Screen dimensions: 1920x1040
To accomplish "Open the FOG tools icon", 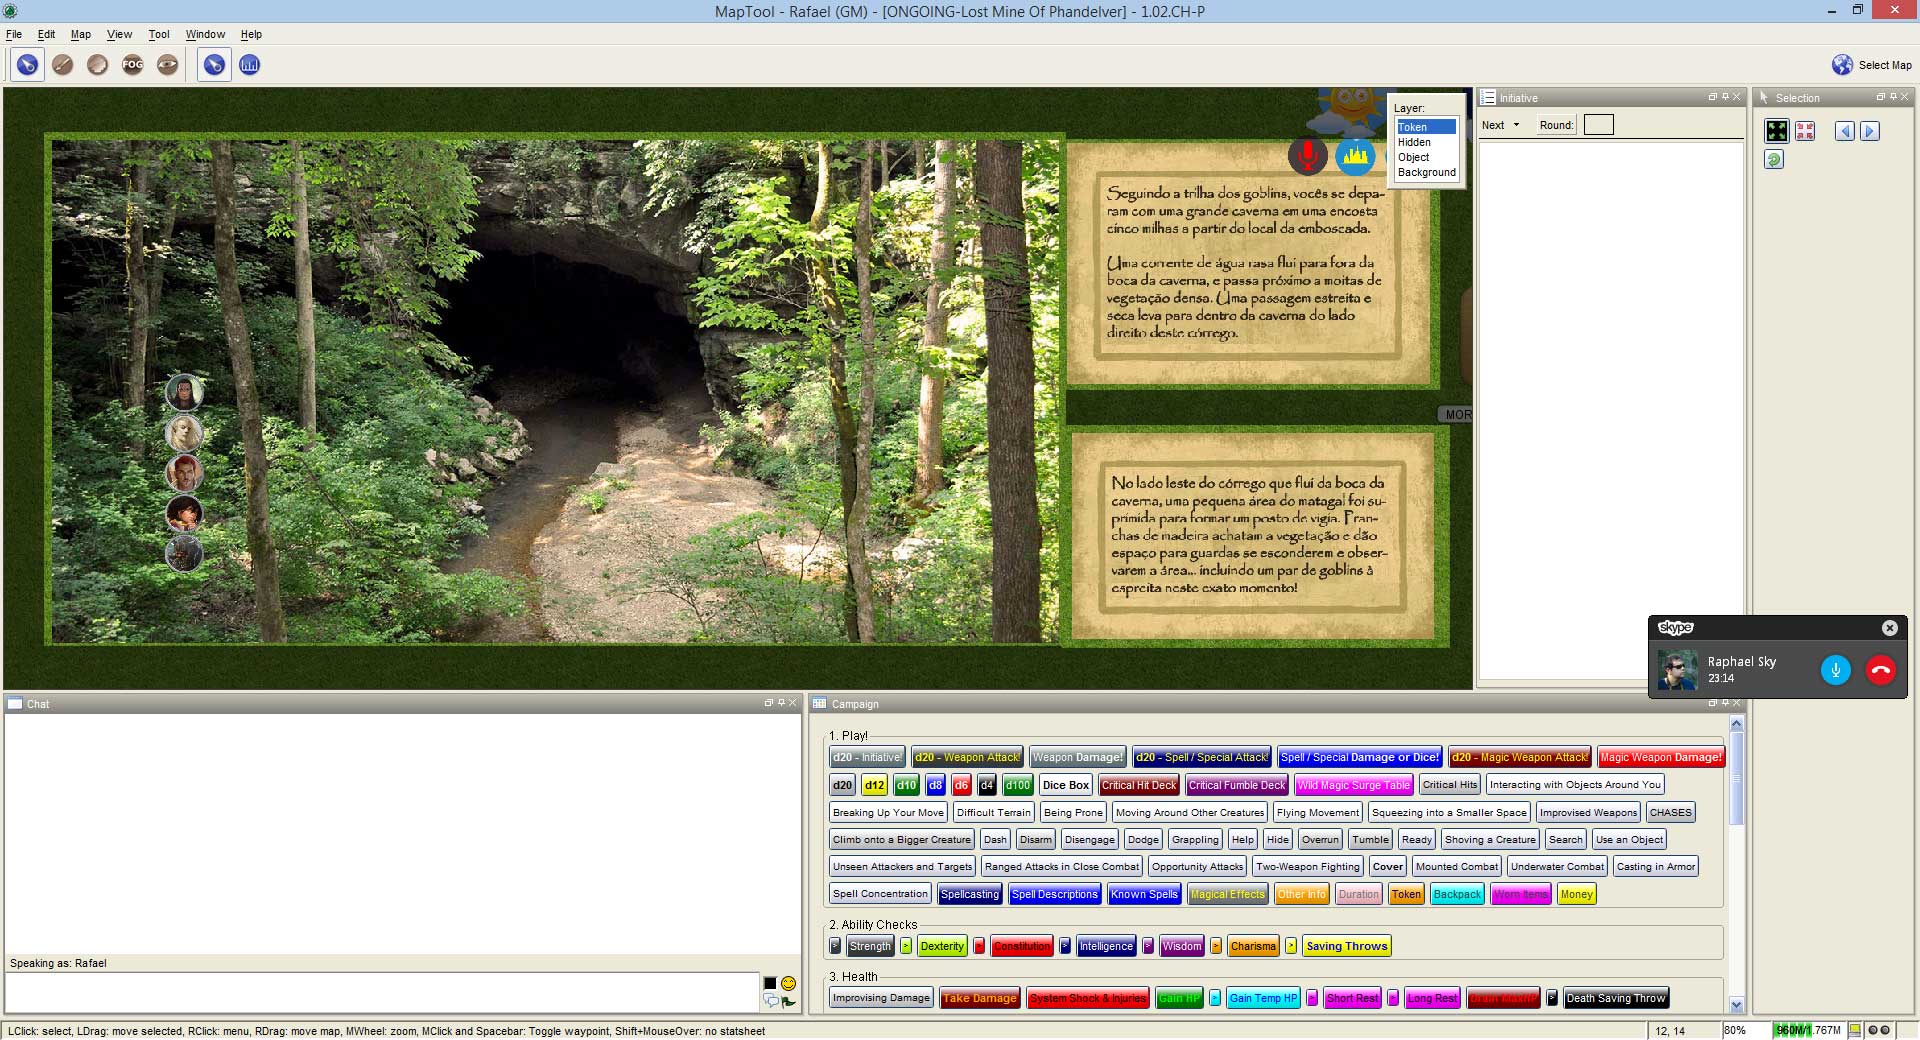I will [x=132, y=65].
